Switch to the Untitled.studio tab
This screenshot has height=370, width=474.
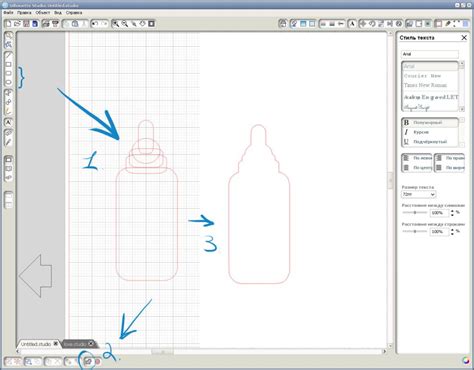[x=36, y=344]
